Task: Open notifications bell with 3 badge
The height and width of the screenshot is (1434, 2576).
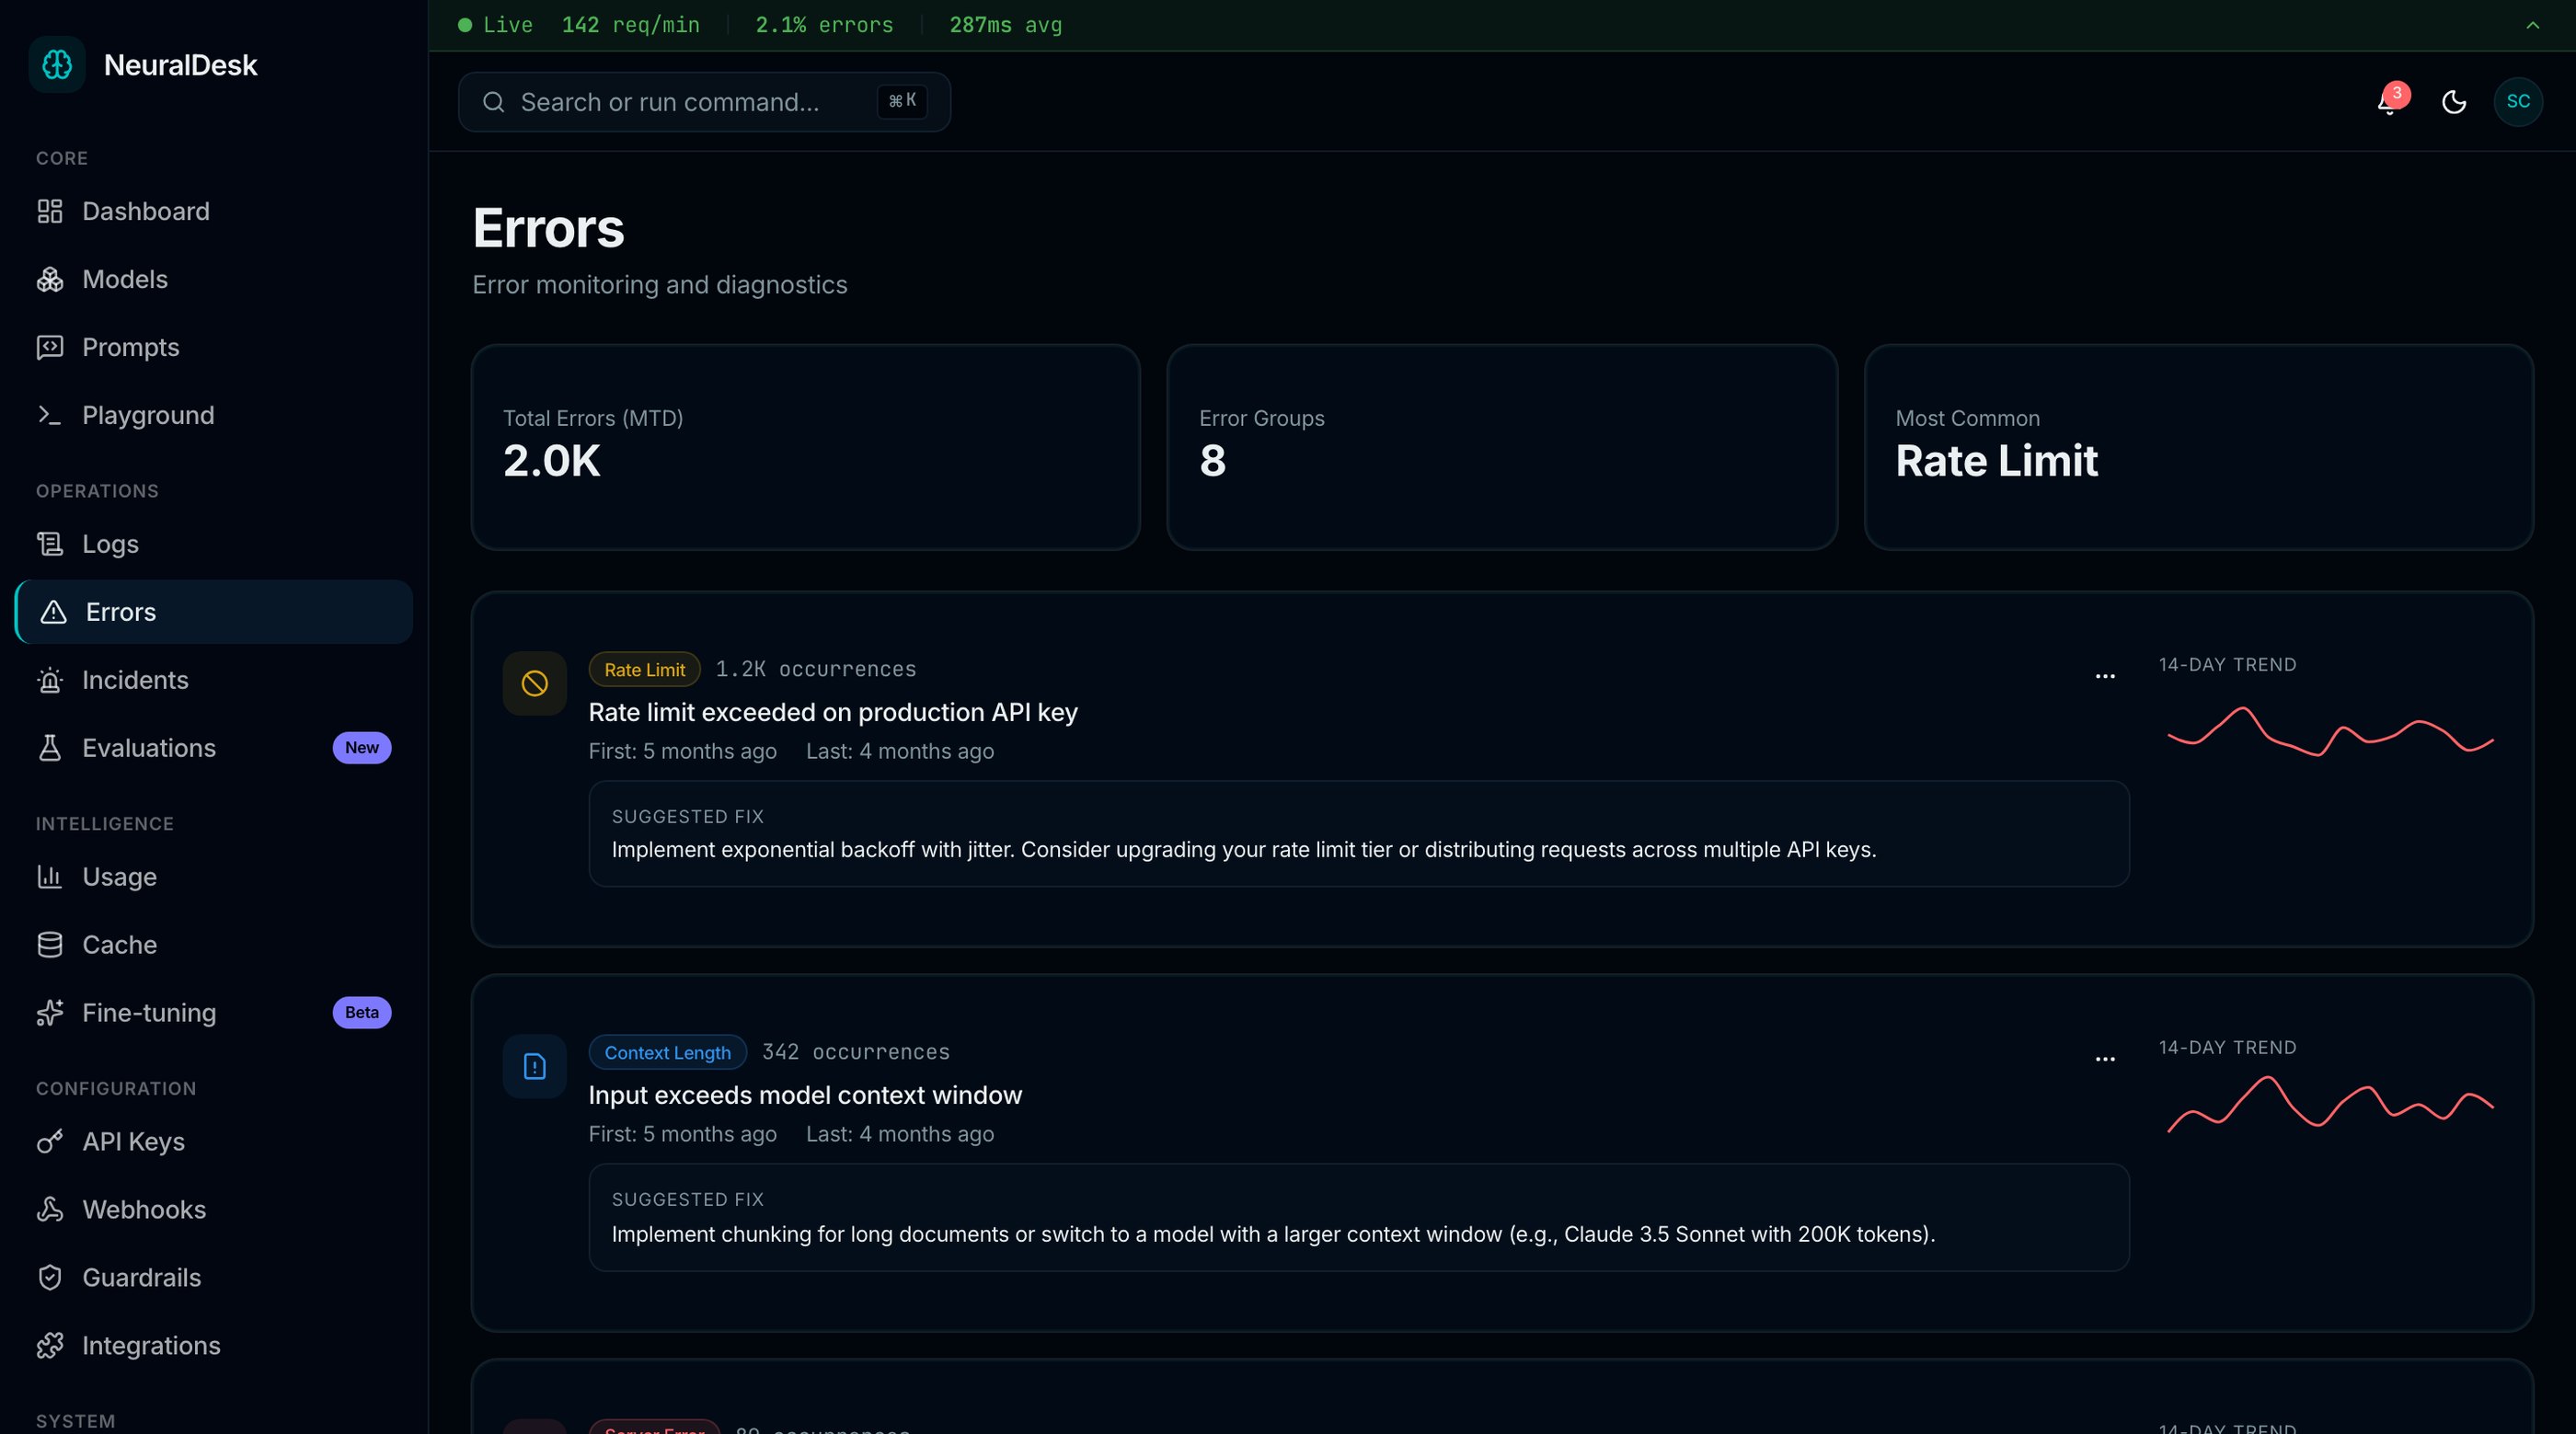Action: pyautogui.click(x=2390, y=101)
